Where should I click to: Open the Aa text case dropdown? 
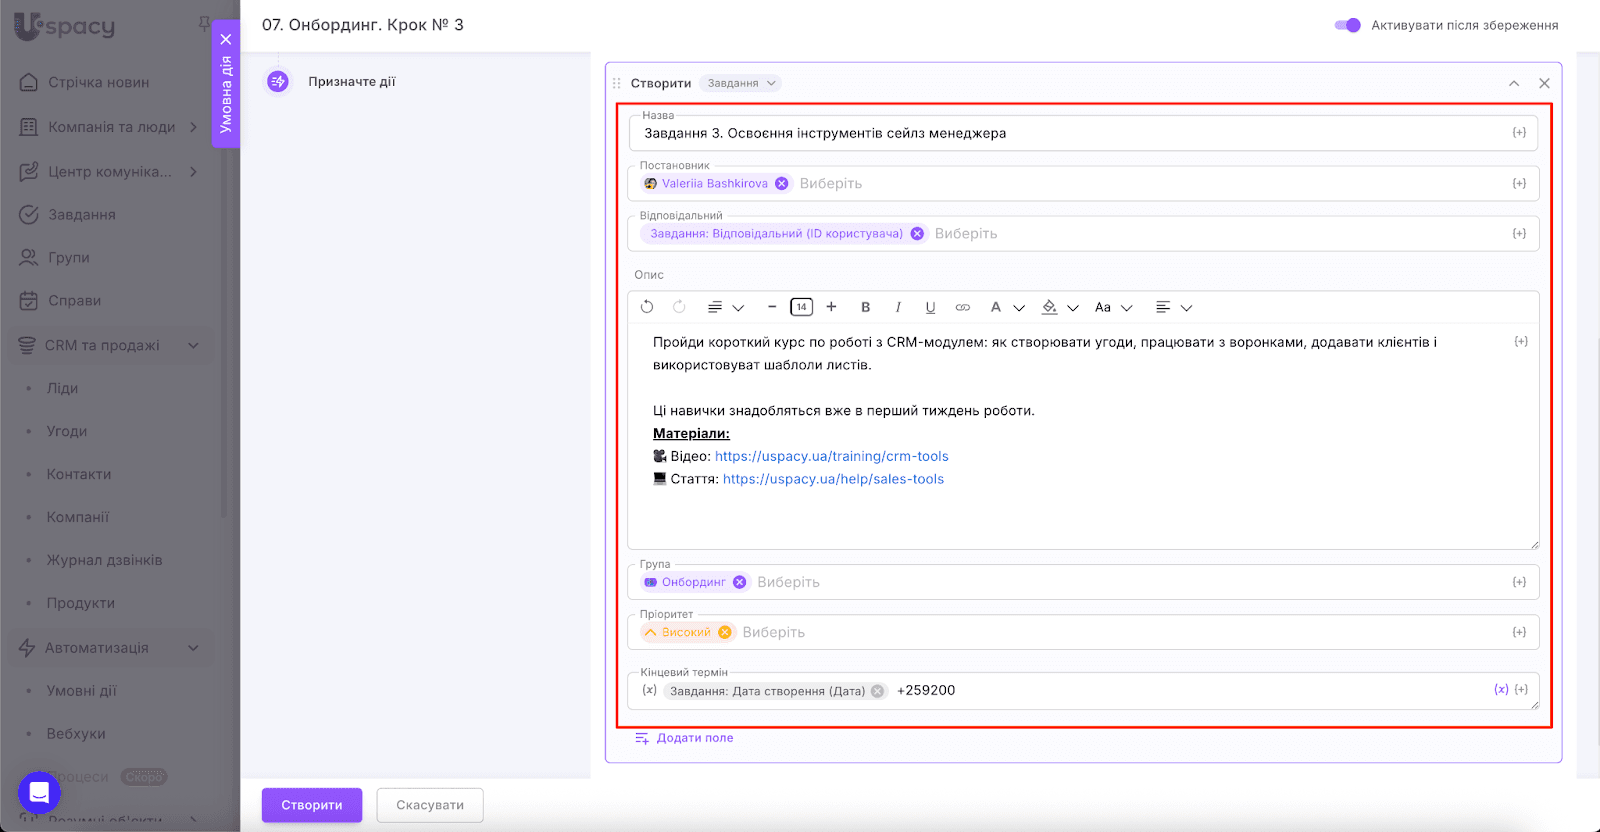1113,307
